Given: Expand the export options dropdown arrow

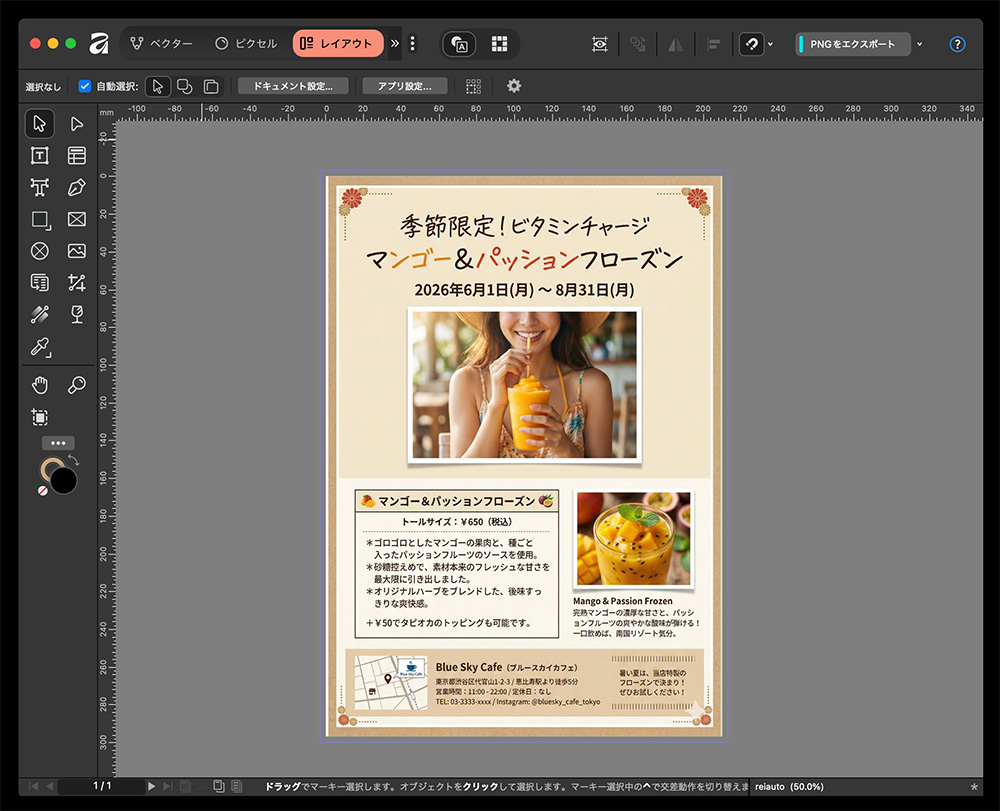Looking at the screenshot, I should [x=919, y=44].
